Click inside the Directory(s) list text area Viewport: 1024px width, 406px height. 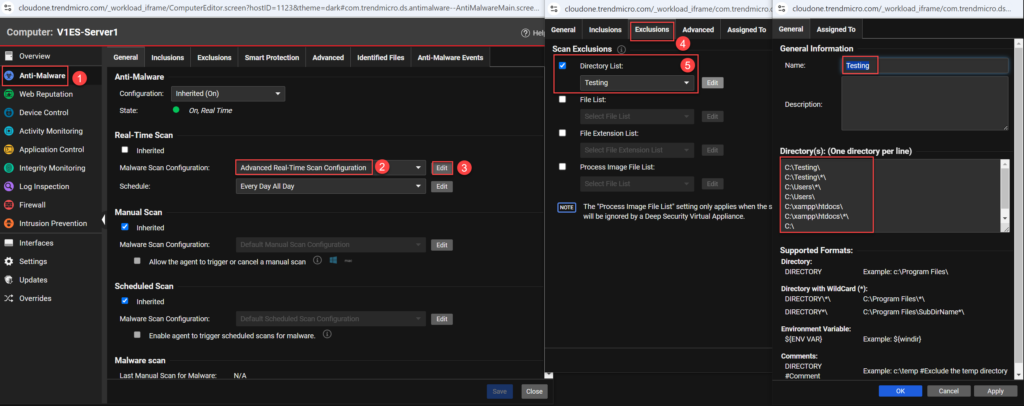pos(889,195)
